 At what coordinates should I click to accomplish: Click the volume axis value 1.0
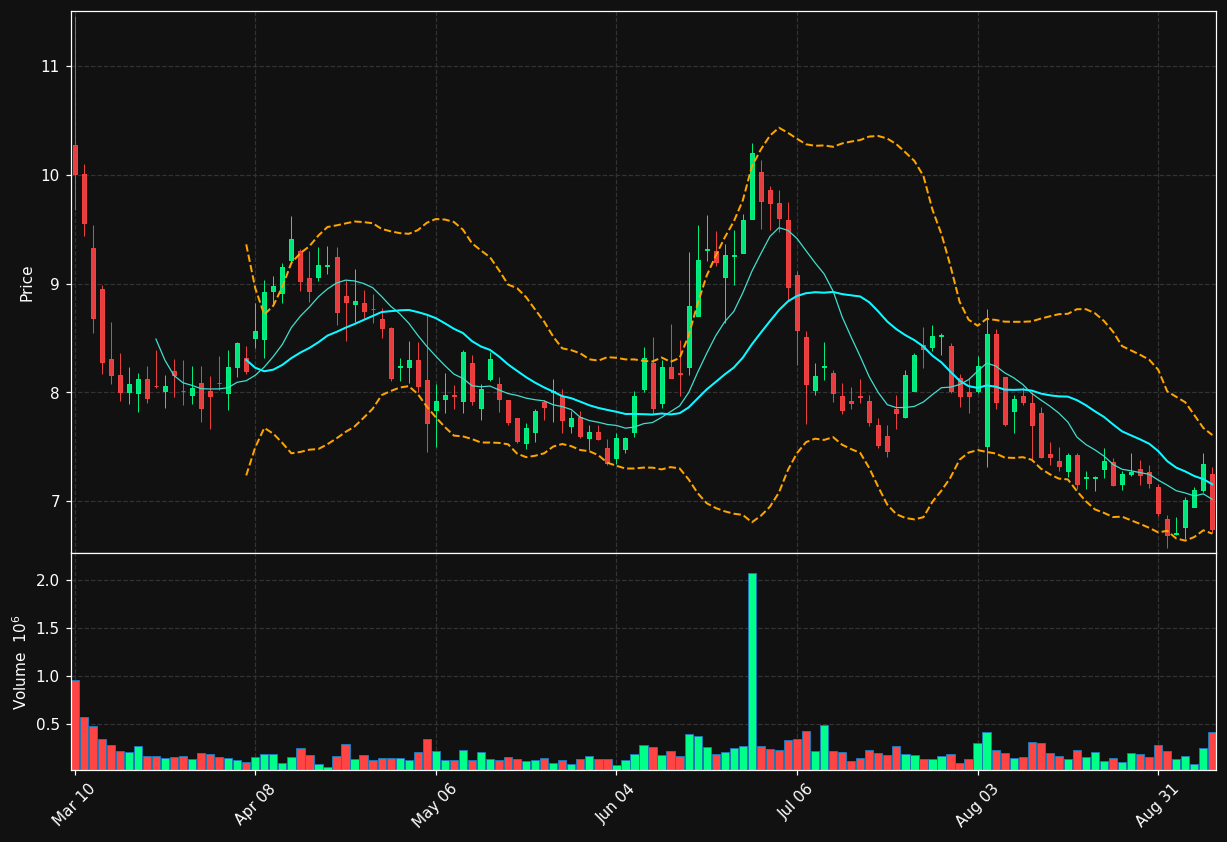[50, 677]
